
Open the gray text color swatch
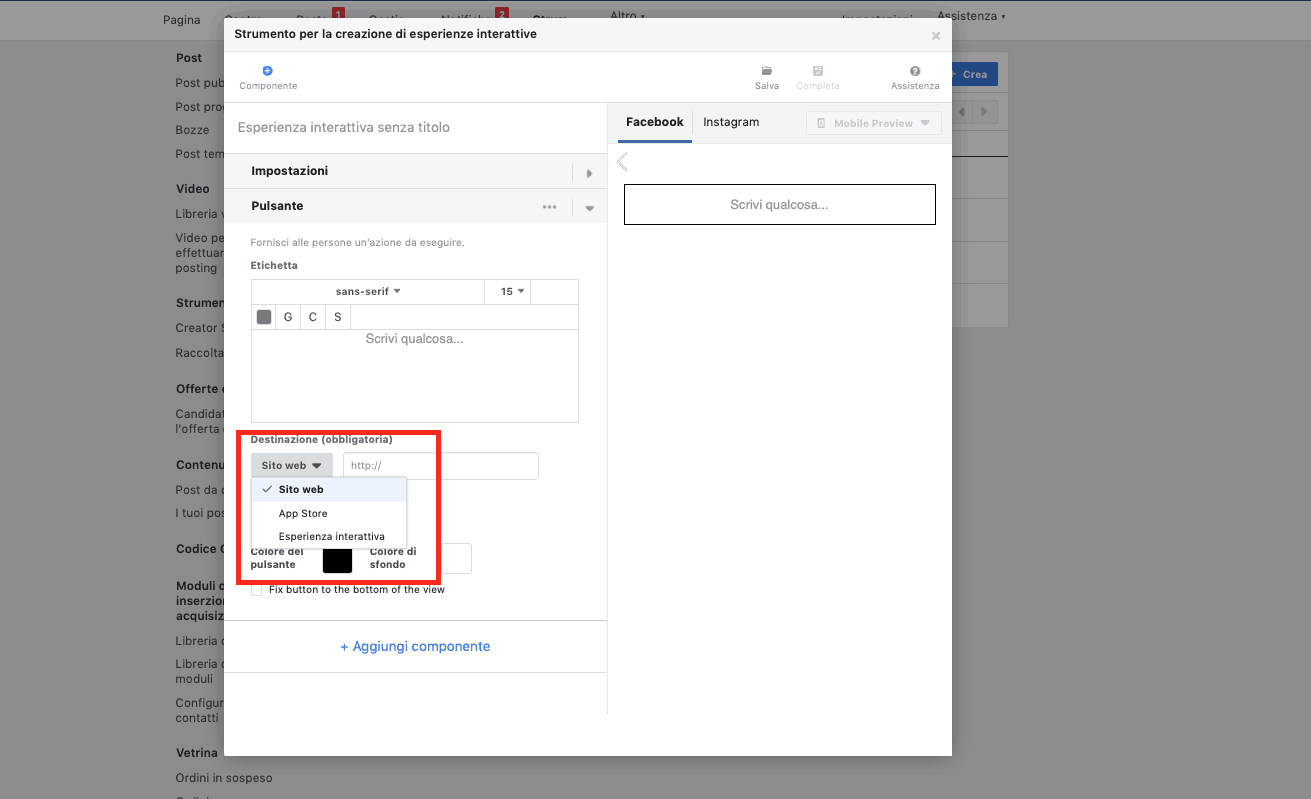[x=264, y=317]
